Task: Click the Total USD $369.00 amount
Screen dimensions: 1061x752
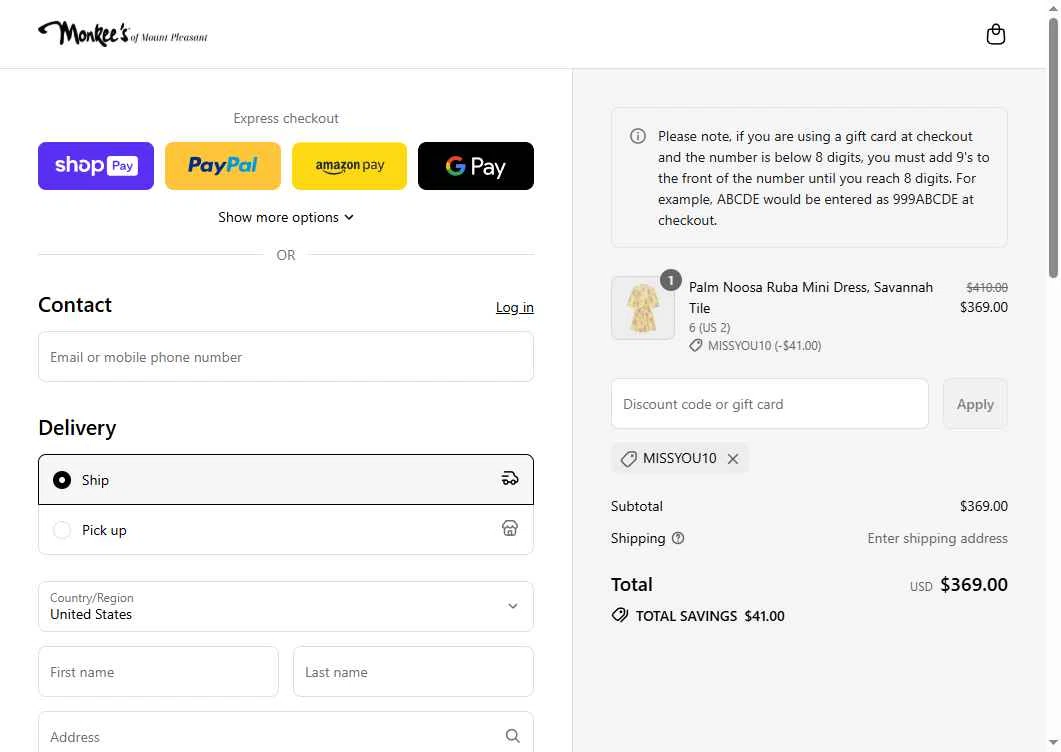Action: pyautogui.click(x=959, y=585)
